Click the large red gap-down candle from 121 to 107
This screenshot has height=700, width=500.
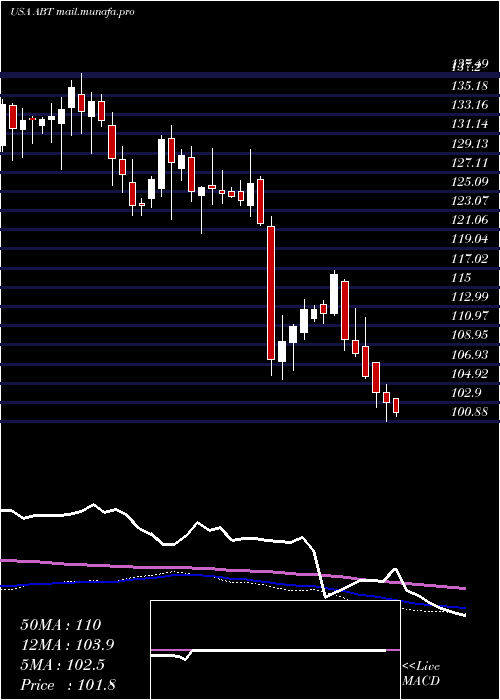click(x=271, y=293)
